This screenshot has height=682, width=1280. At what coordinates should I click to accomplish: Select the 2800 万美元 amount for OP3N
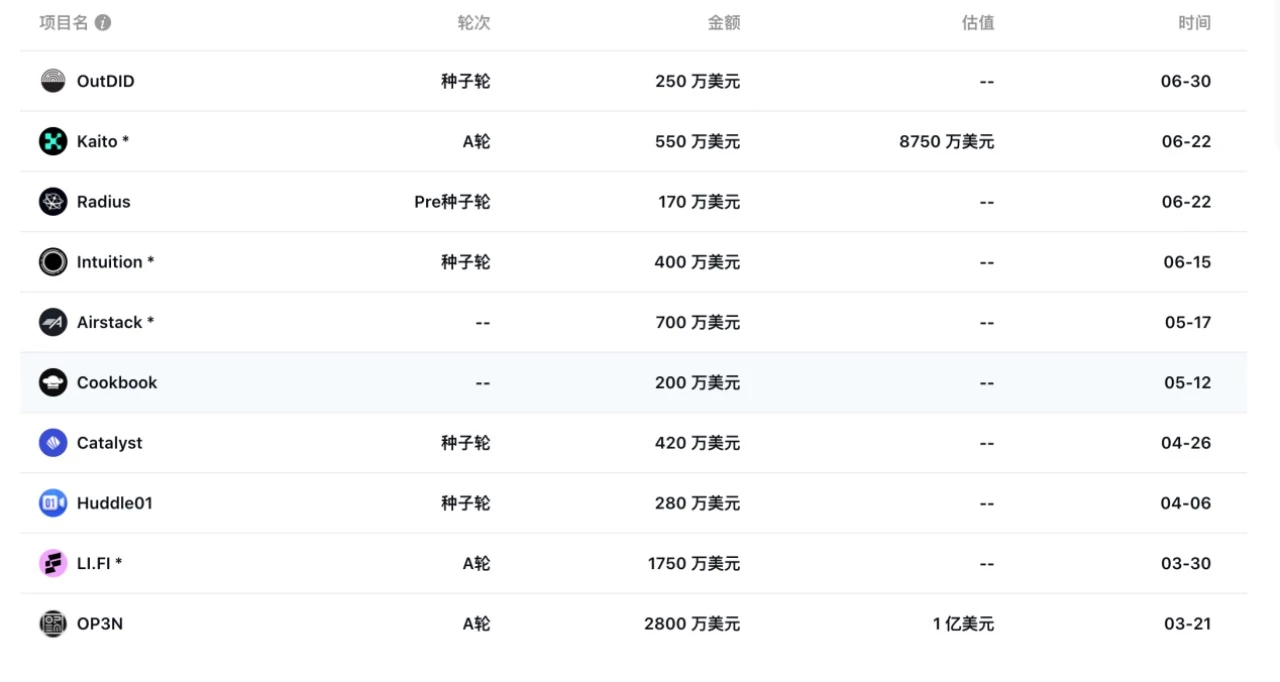pyautogui.click(x=692, y=623)
